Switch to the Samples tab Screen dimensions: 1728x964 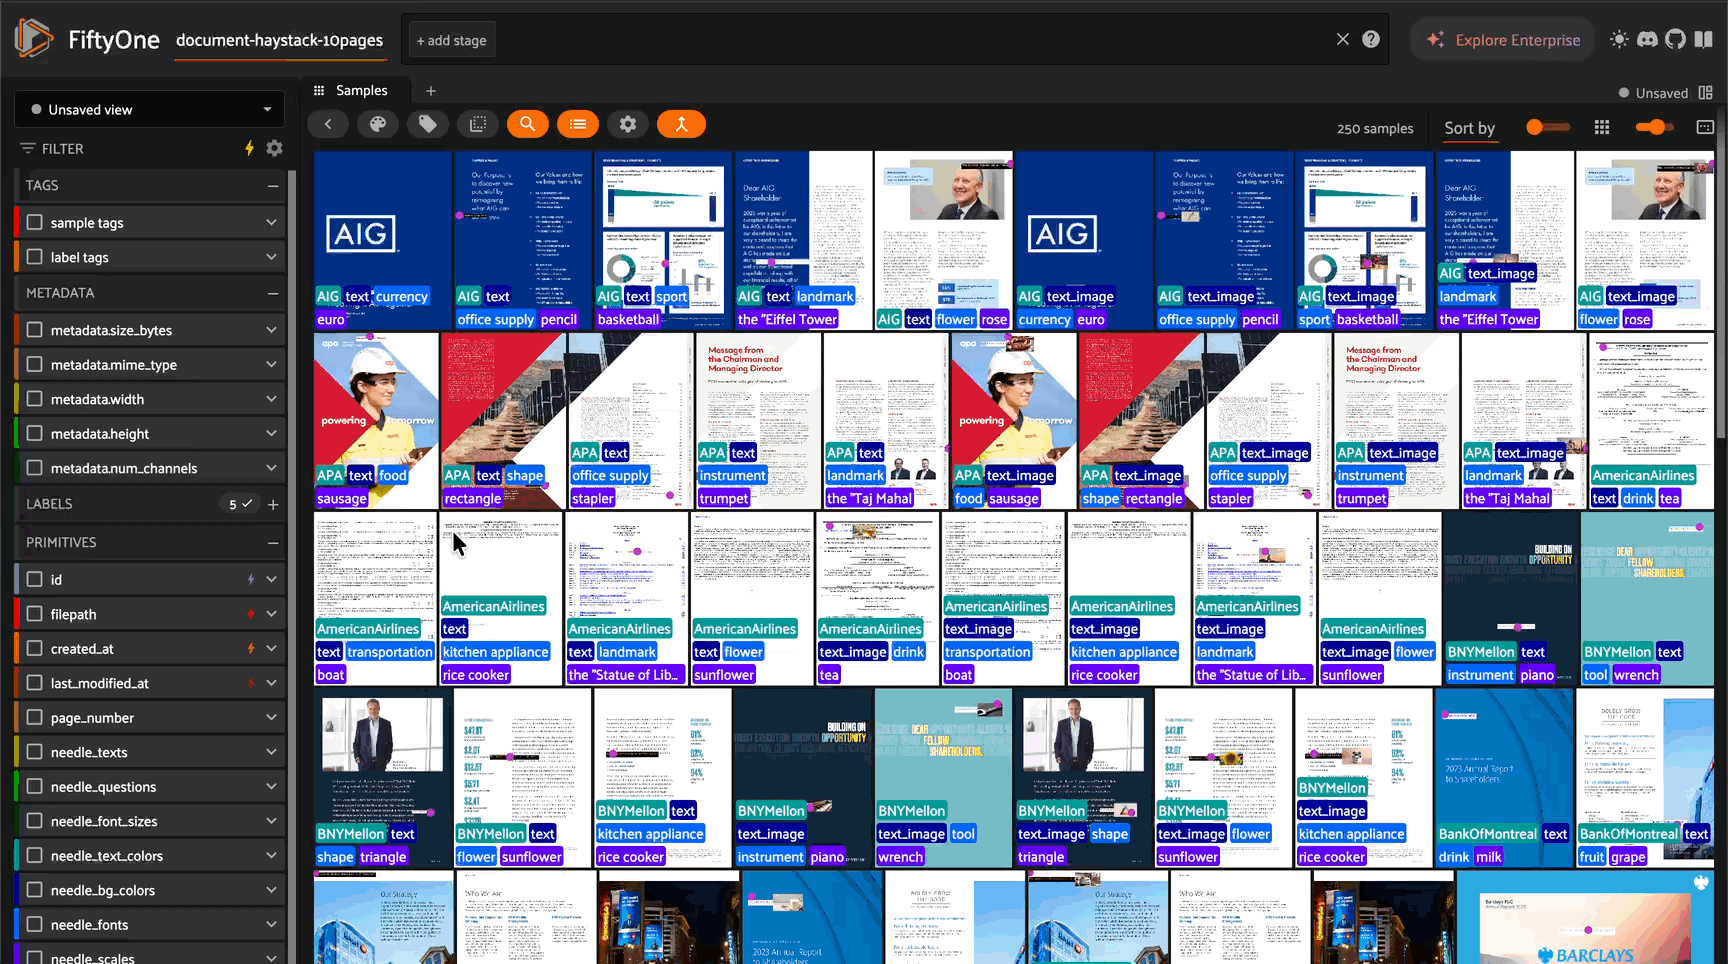pyautogui.click(x=361, y=90)
